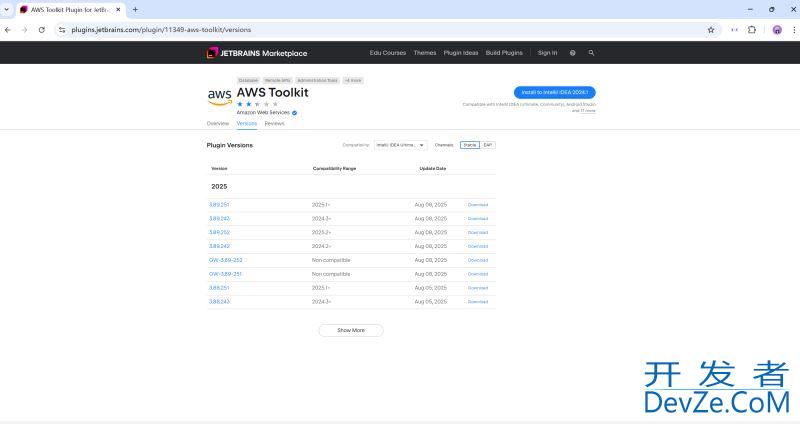The image size is (800, 424).
Task: Click the Remote SFTP tag
Action: (278, 80)
